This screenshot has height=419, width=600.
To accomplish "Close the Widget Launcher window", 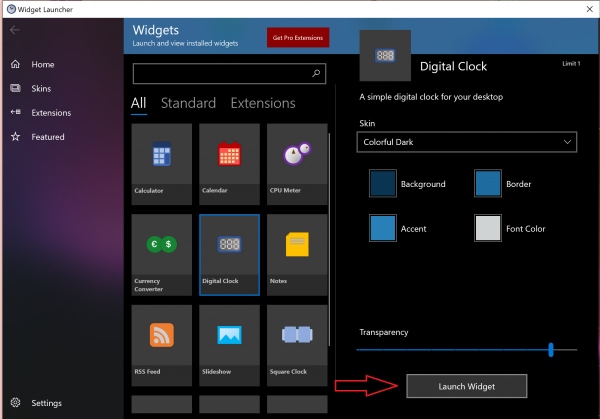I will (x=590, y=9).
